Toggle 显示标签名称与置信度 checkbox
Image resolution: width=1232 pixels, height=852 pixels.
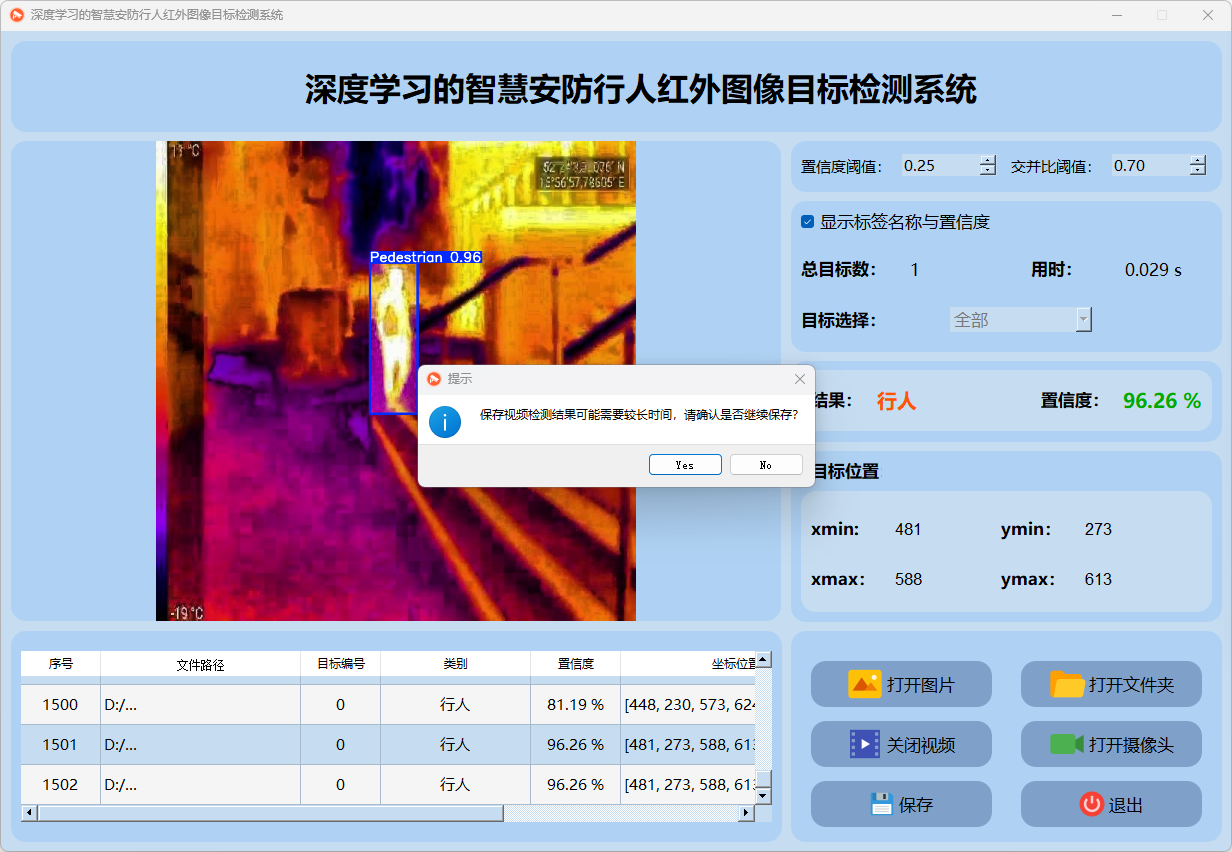click(808, 222)
